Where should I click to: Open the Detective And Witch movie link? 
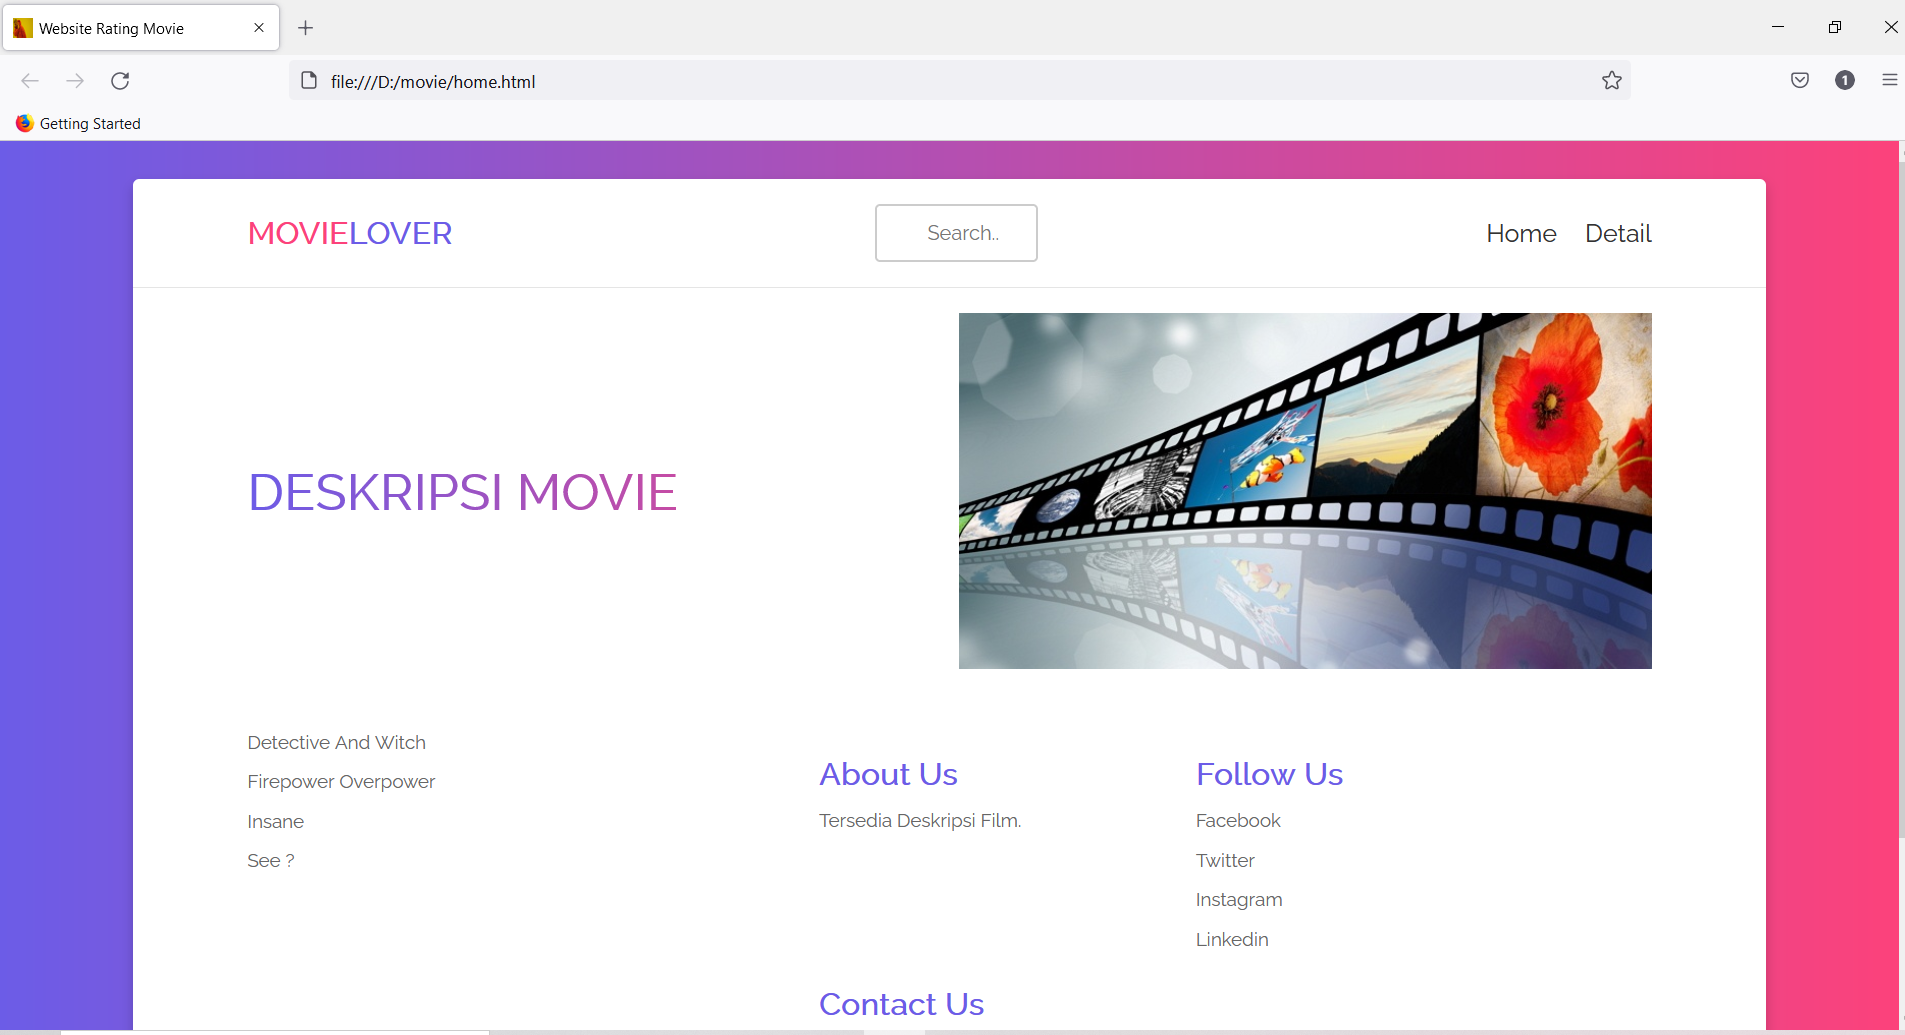[x=336, y=742]
